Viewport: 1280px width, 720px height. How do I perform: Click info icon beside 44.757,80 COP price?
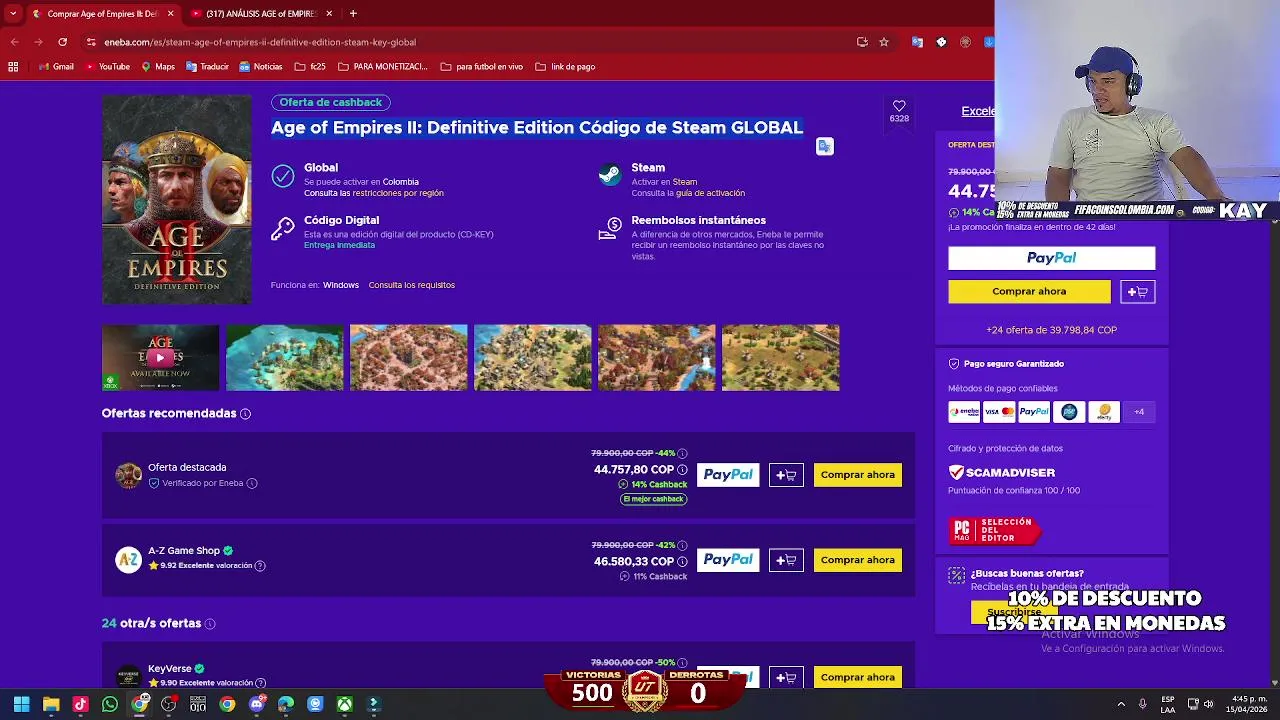pyautogui.click(x=682, y=470)
